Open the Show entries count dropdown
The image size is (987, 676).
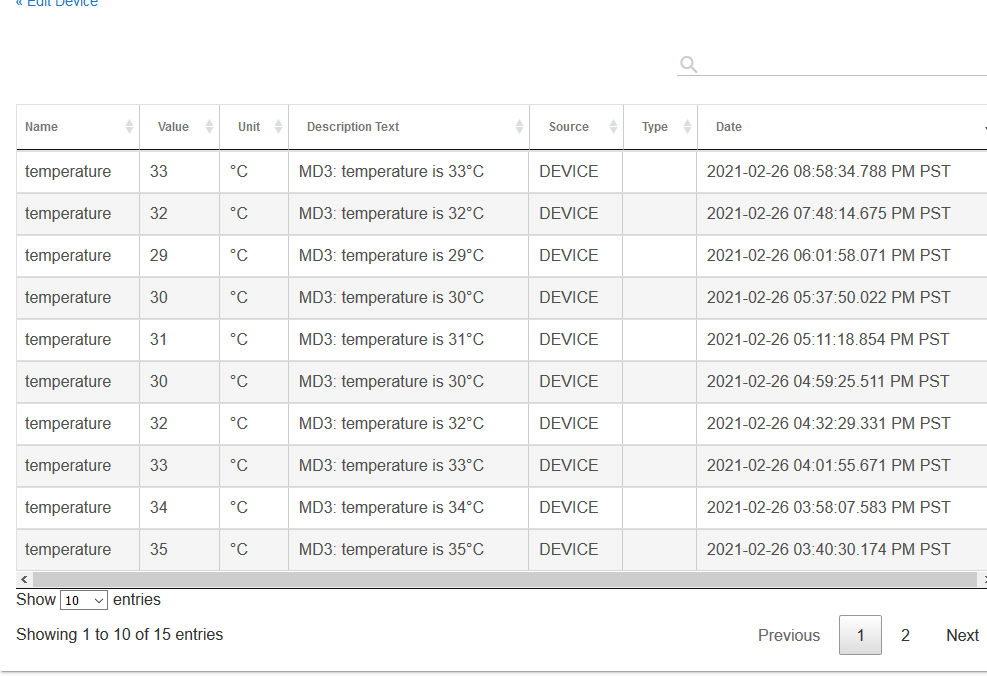pyautogui.click(x=84, y=601)
